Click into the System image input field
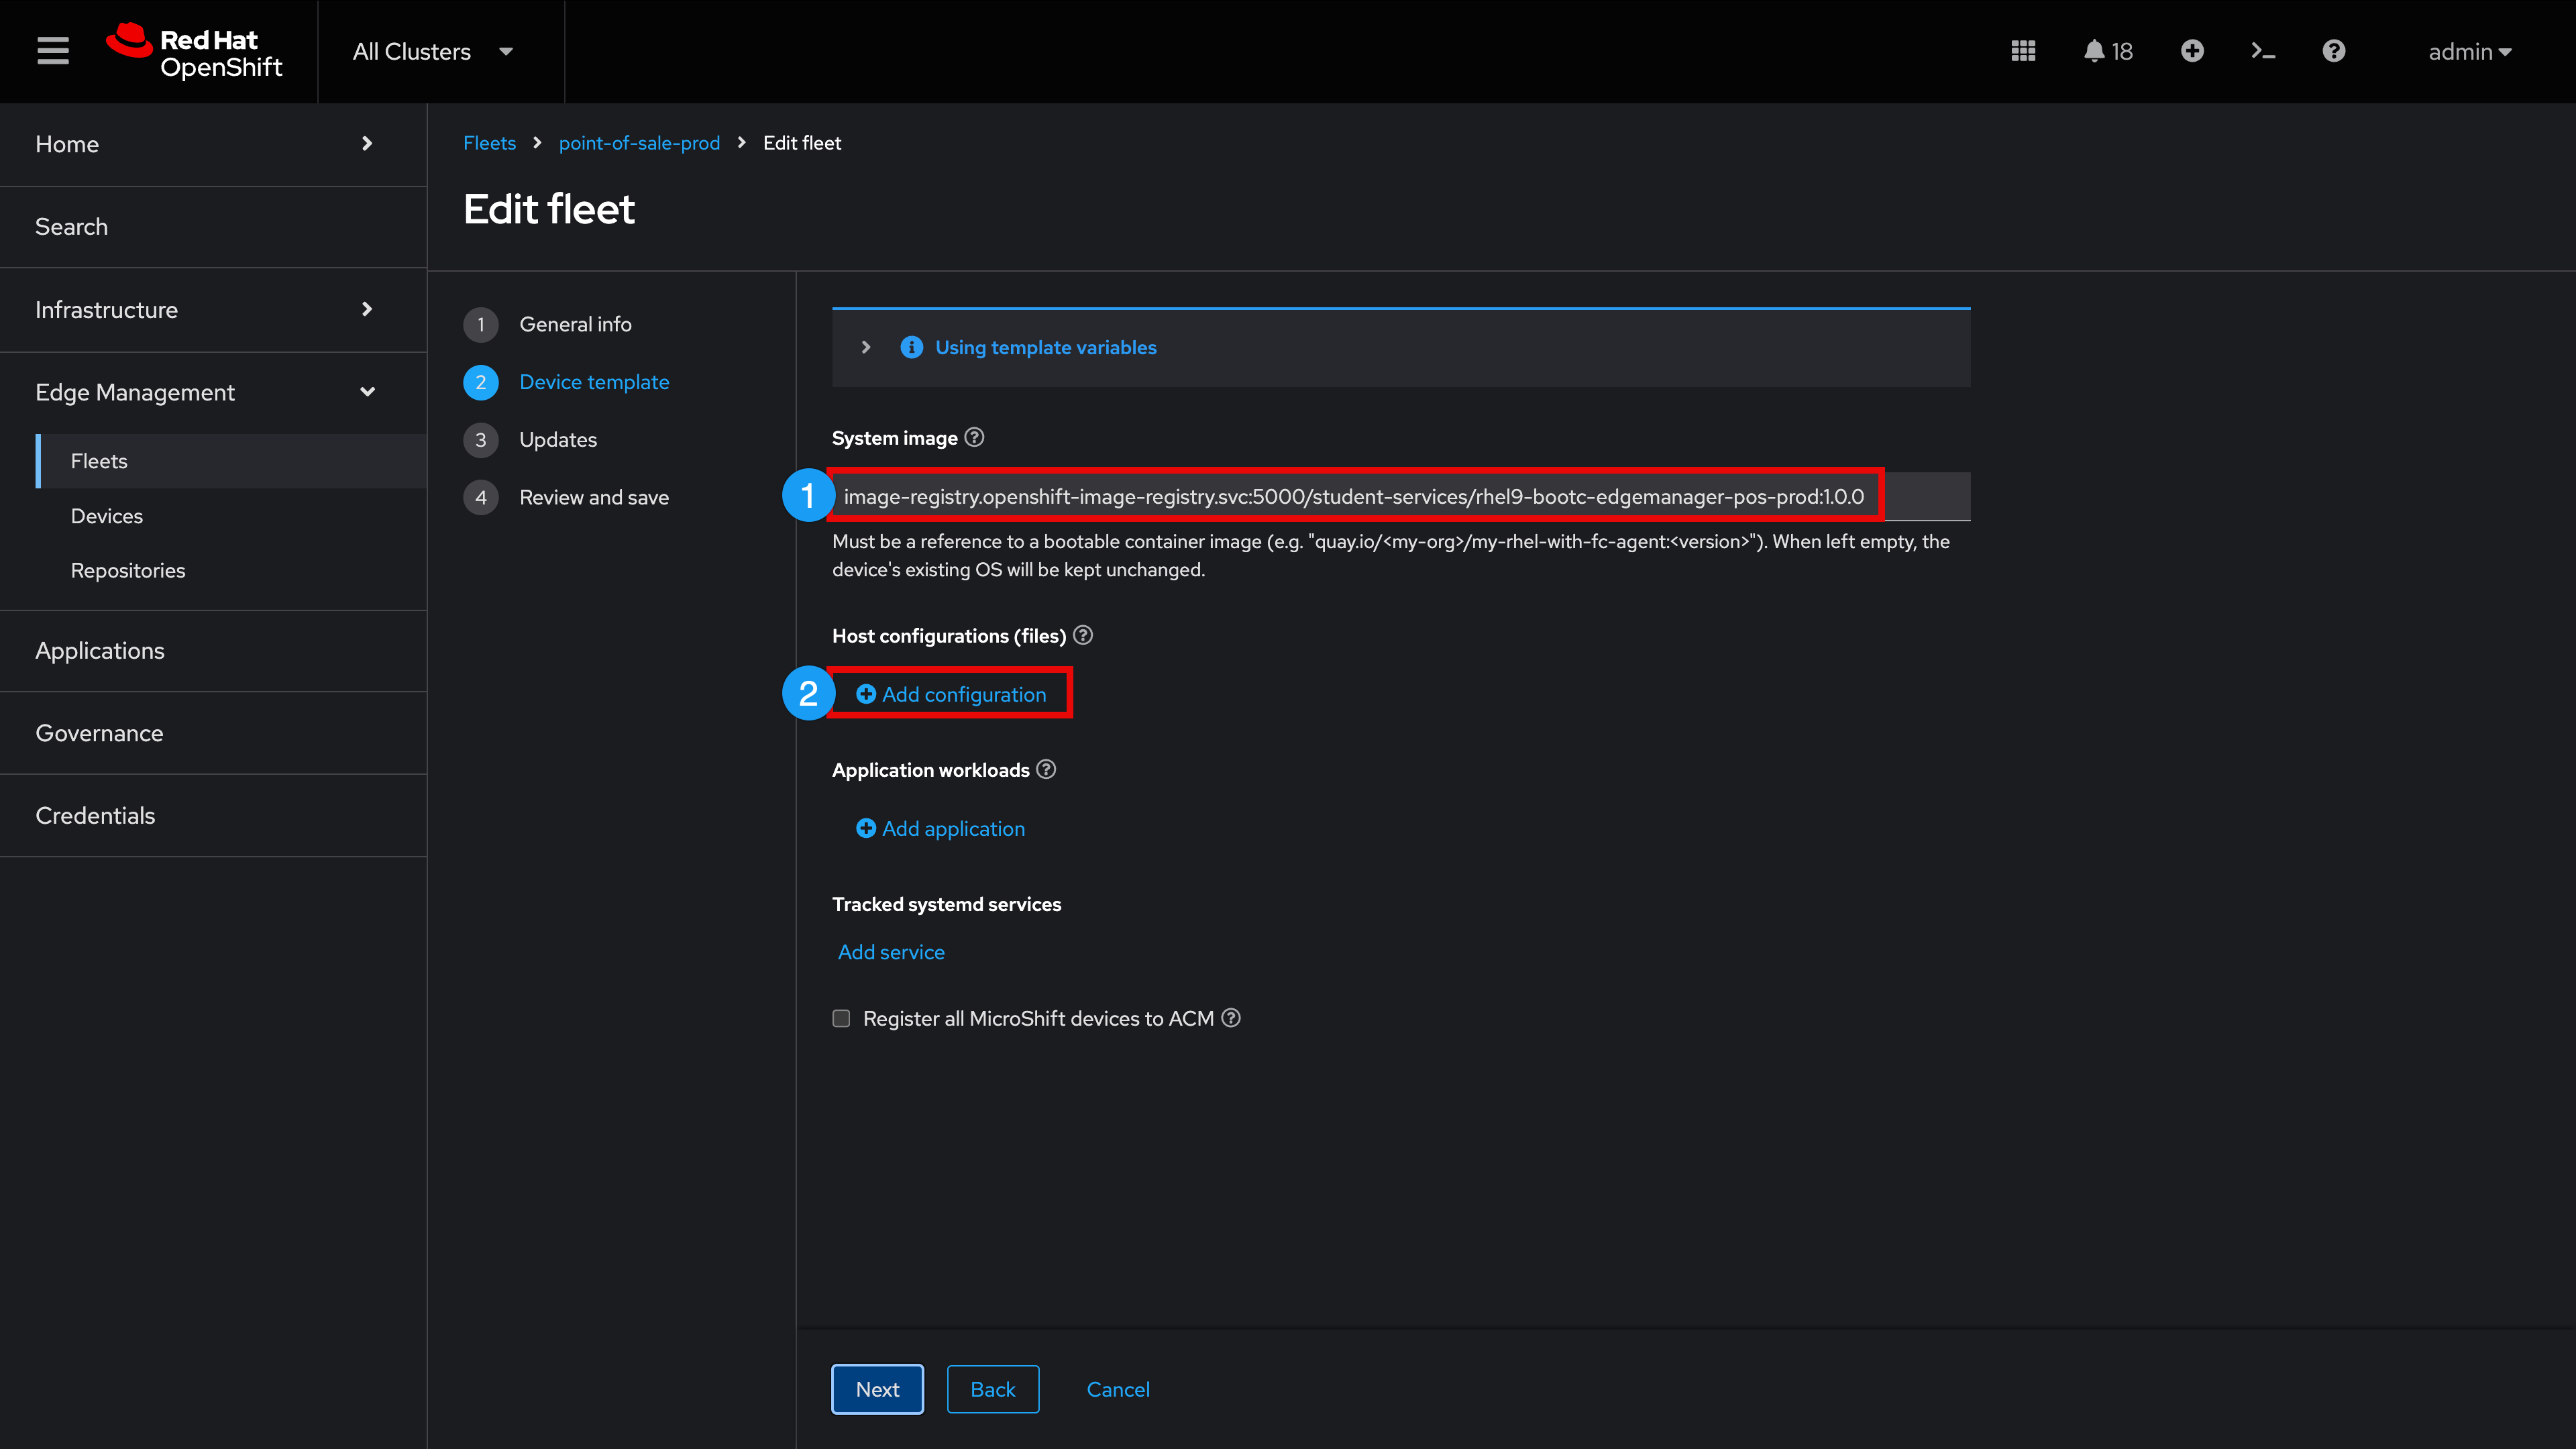 [1401, 496]
